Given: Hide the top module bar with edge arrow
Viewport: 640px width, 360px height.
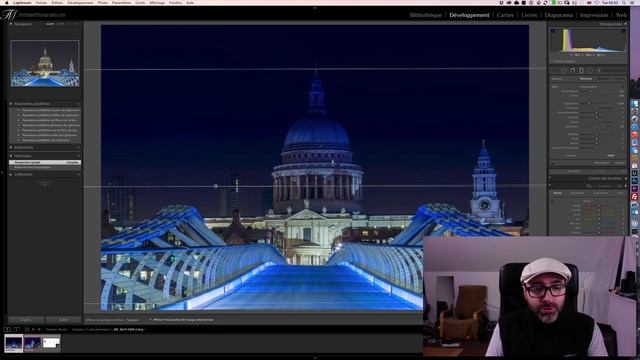Looking at the screenshot, I should (x=315, y=8).
